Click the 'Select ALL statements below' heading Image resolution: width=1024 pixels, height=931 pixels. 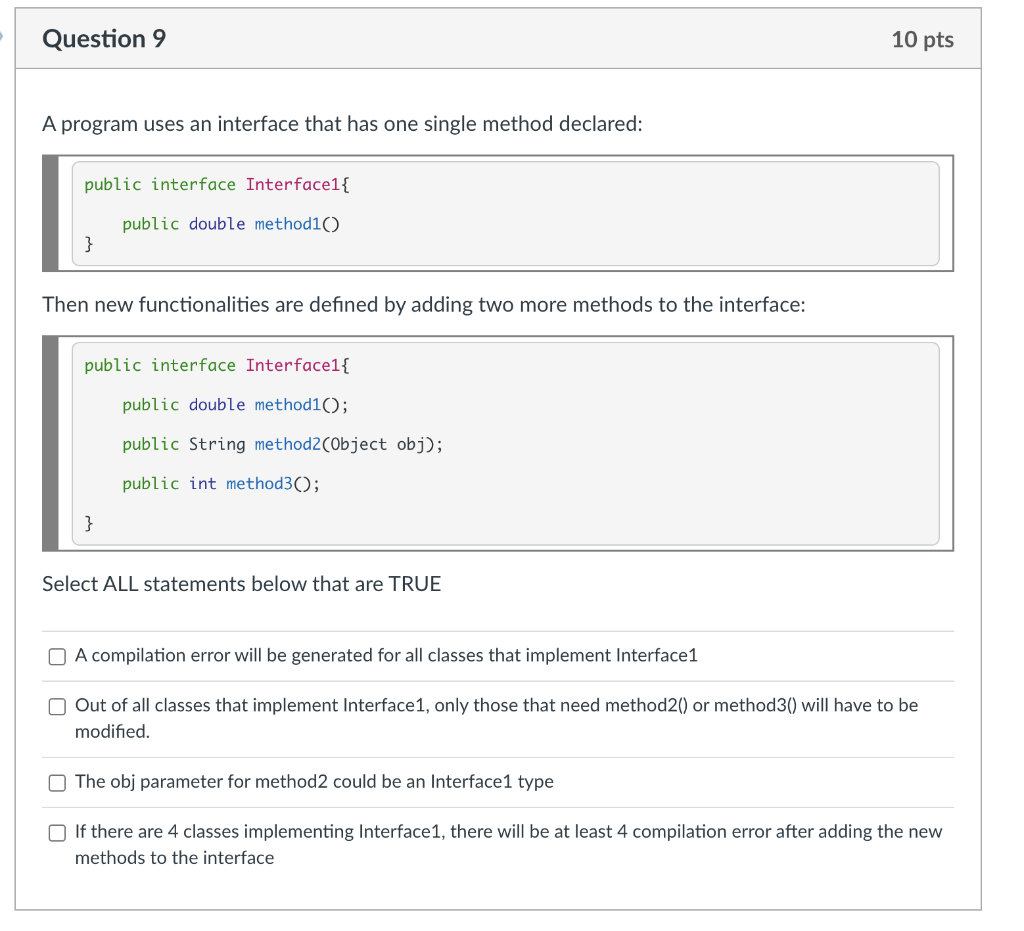241,584
